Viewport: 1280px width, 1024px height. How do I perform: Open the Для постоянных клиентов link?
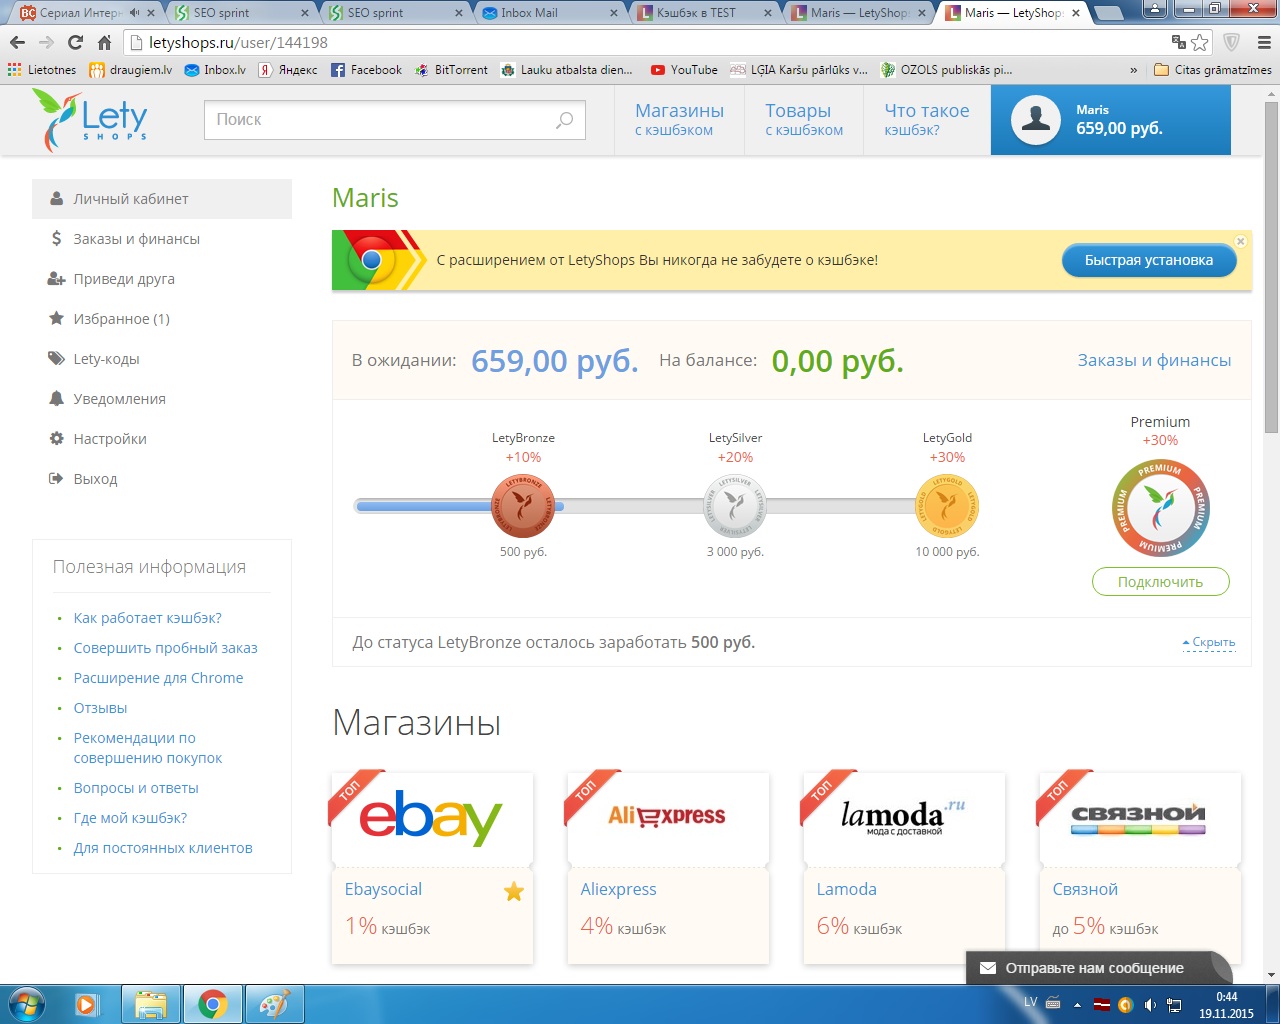tap(163, 848)
